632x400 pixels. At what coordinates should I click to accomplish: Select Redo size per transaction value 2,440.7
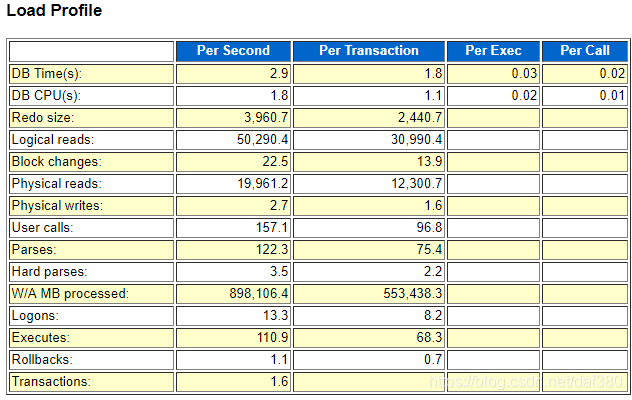point(420,118)
